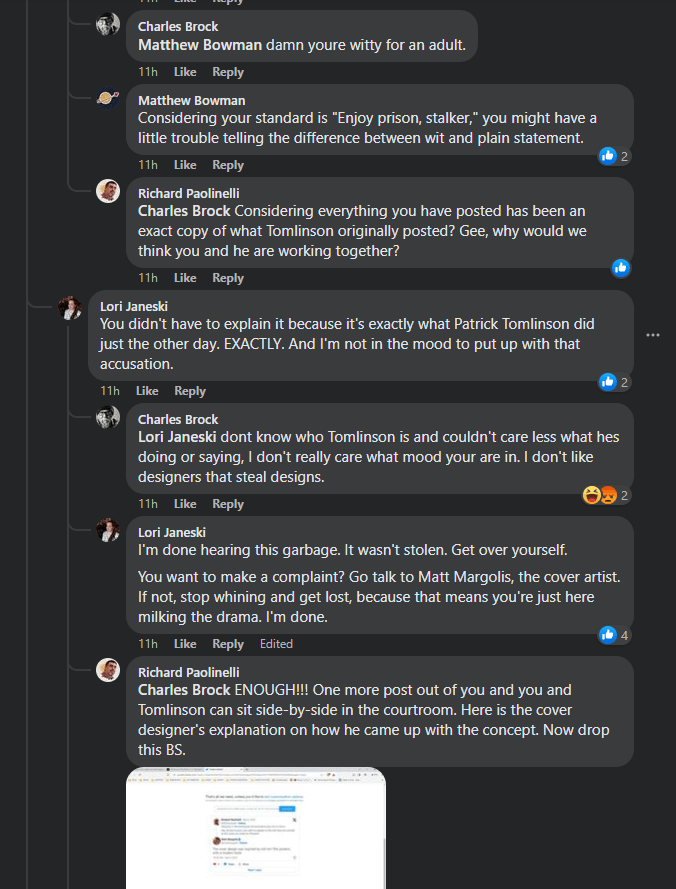The image size is (676, 889).
Task: Click Matthew Bowman's planet avatar
Action: (108, 98)
